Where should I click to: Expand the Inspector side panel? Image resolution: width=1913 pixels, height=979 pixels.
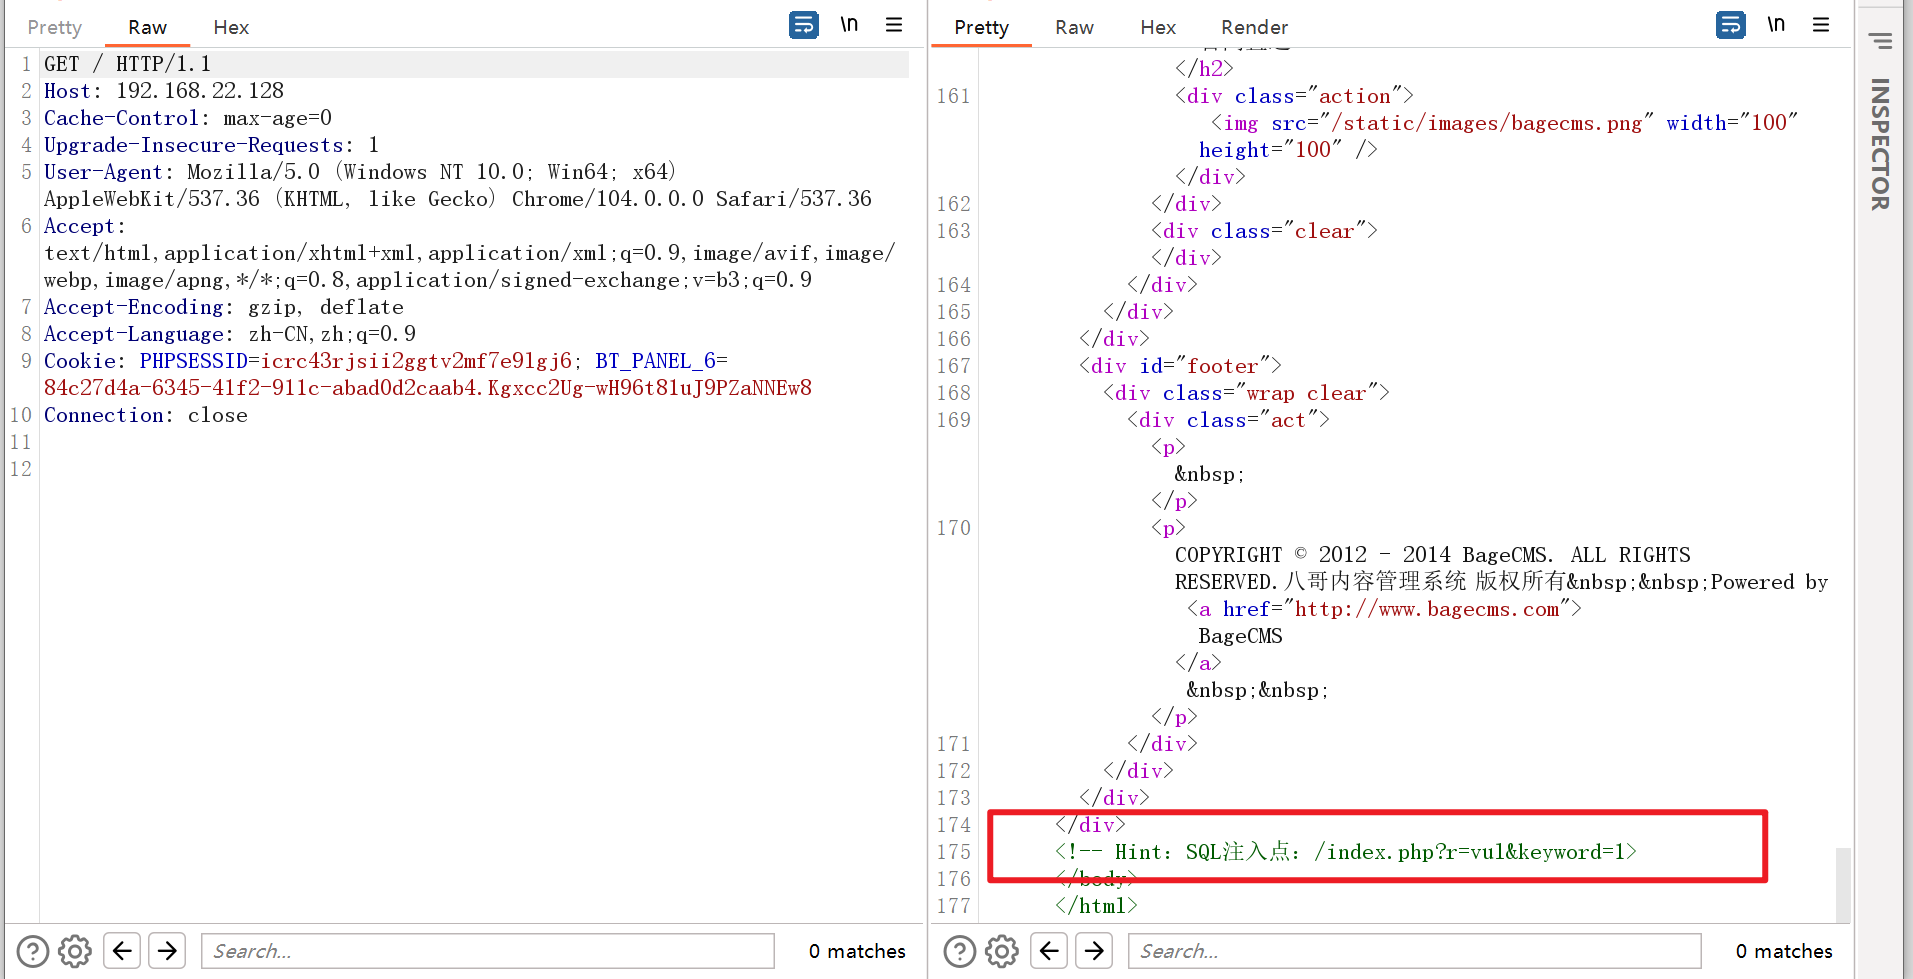pyautogui.click(x=1880, y=144)
